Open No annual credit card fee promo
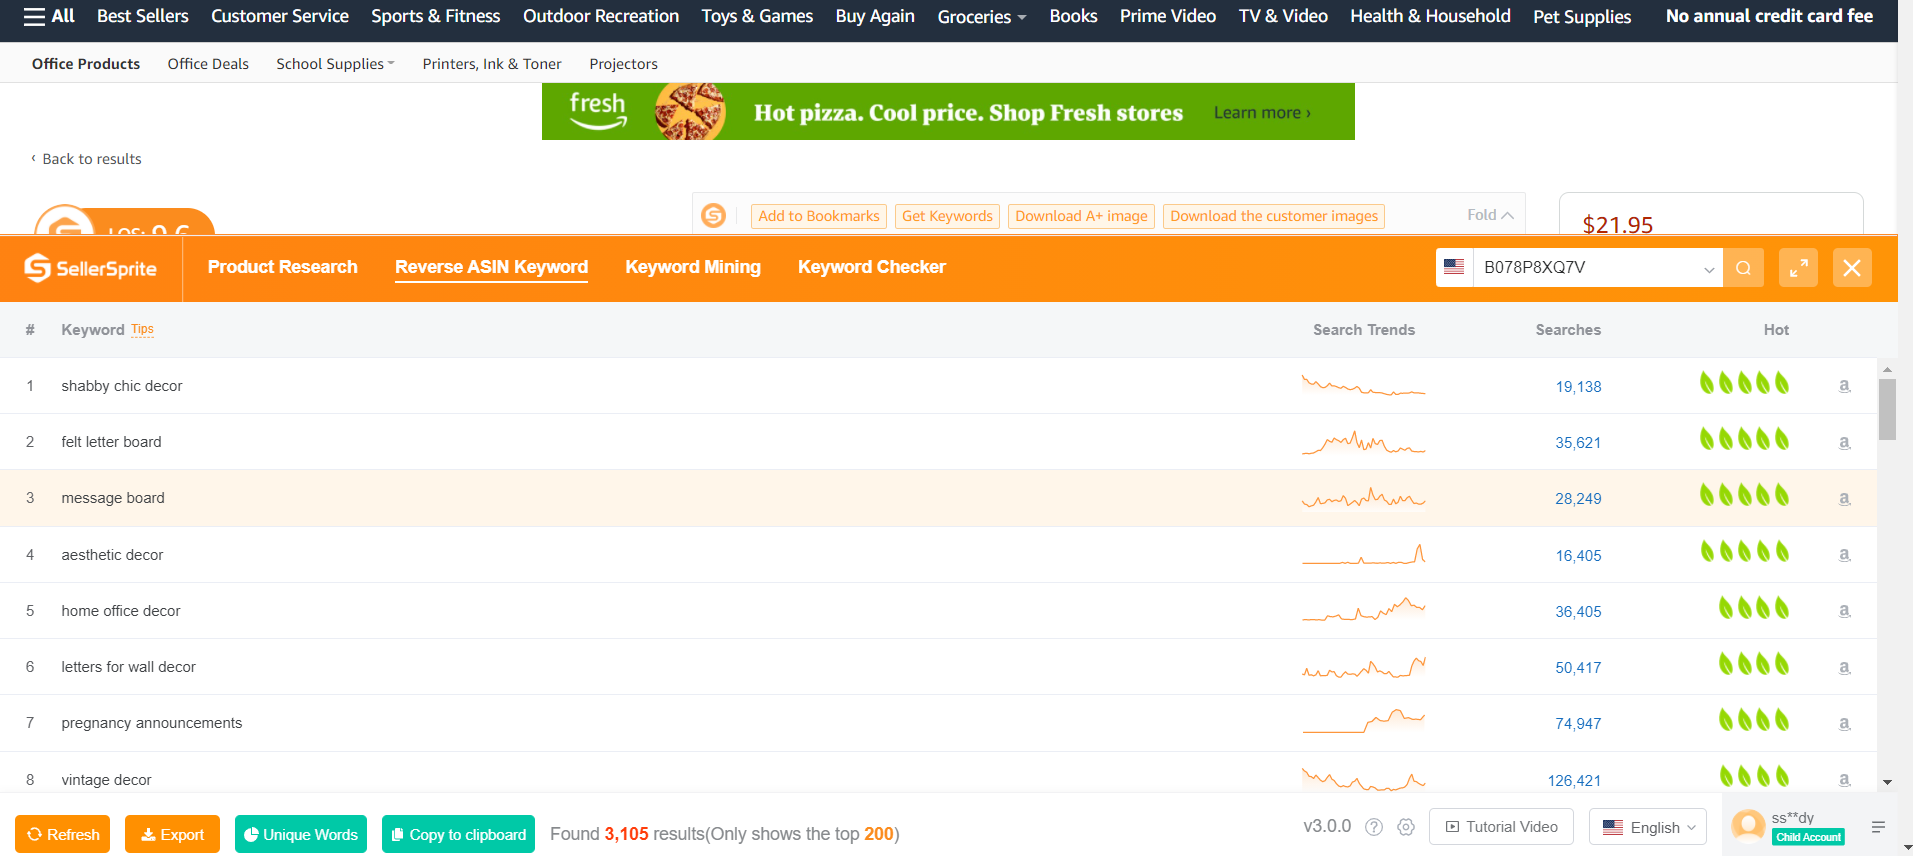The height and width of the screenshot is (856, 1913). (x=1769, y=16)
